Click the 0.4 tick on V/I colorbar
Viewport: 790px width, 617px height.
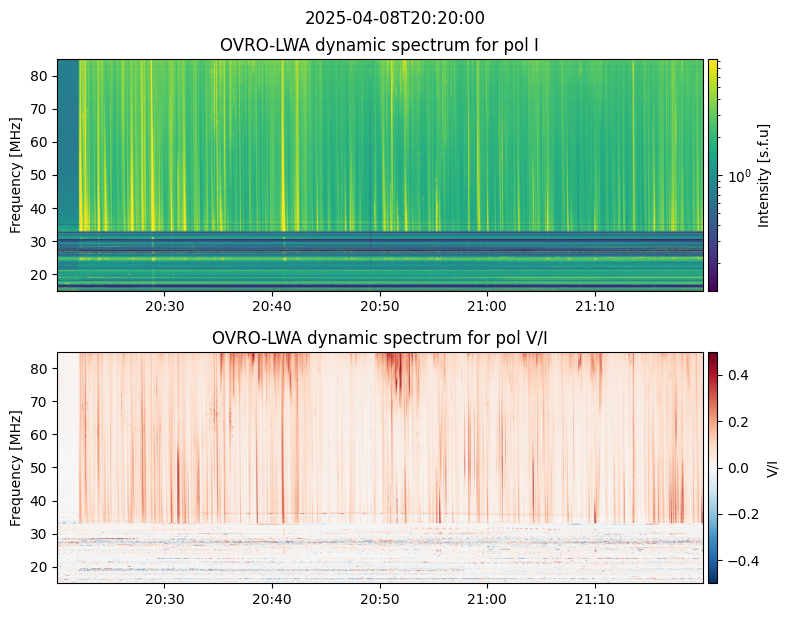click(x=737, y=374)
